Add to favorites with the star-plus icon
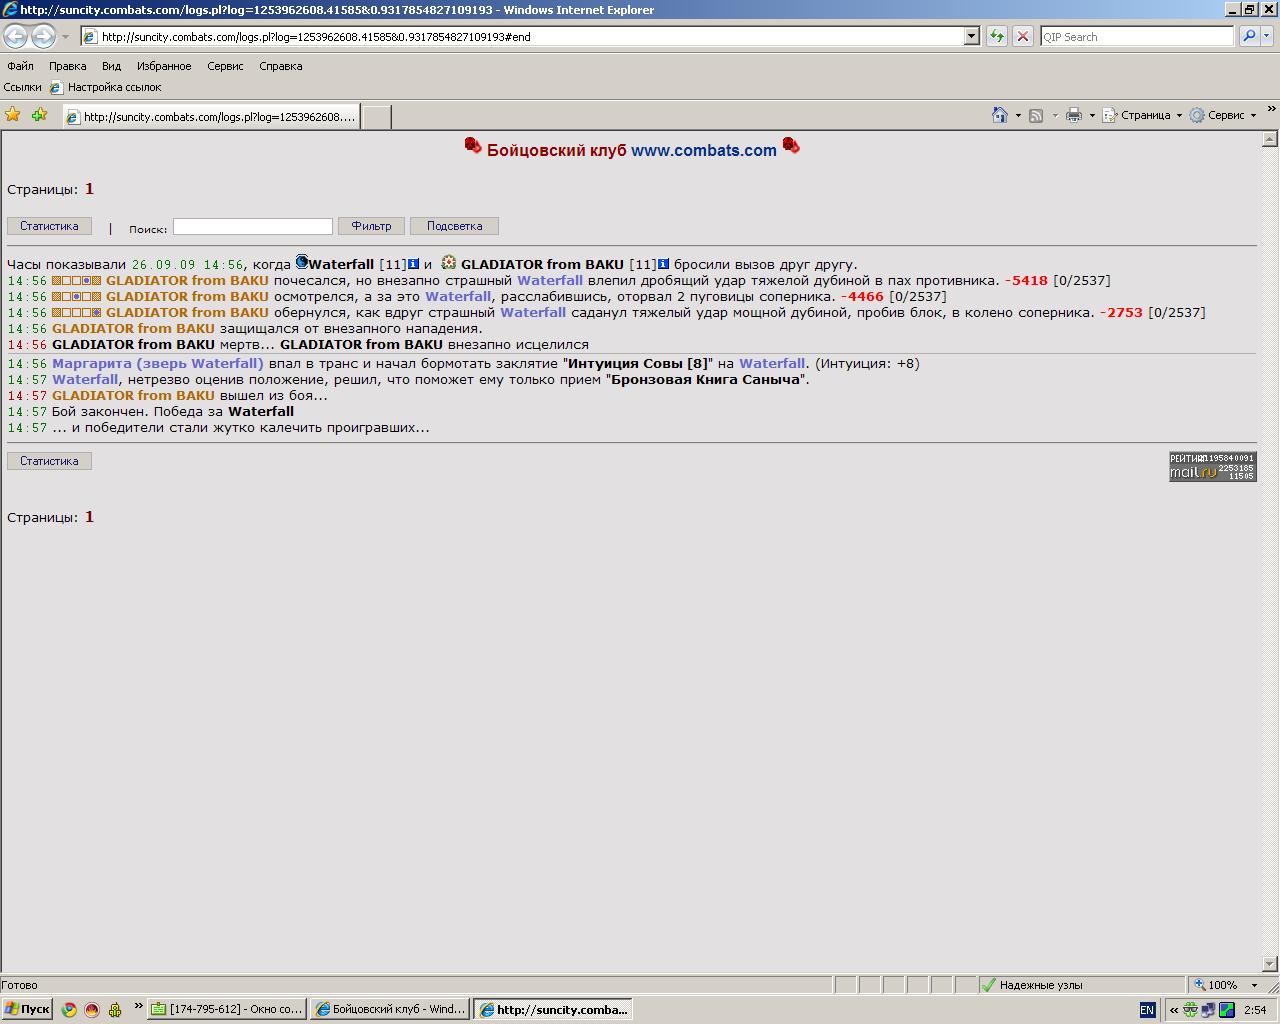Screen dimensions: 1280x1024 (40, 115)
